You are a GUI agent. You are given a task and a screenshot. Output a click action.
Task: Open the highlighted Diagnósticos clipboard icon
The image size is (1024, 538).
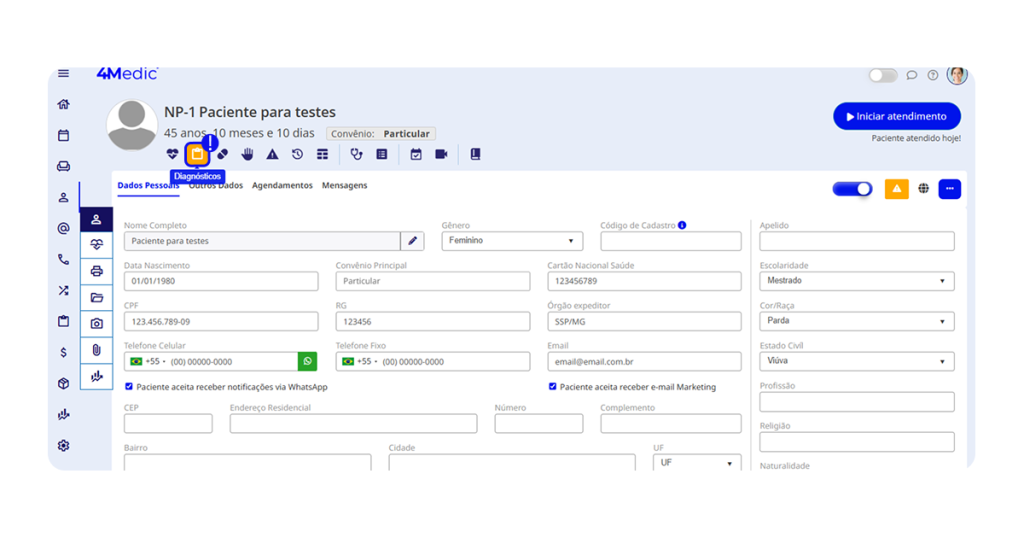coord(197,154)
